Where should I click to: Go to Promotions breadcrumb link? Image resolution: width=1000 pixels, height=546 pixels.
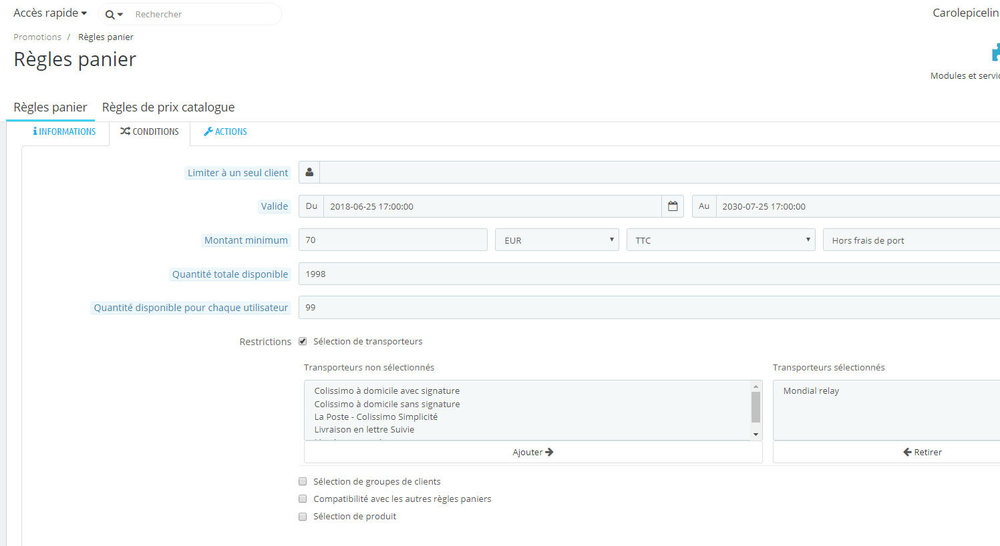(x=38, y=37)
